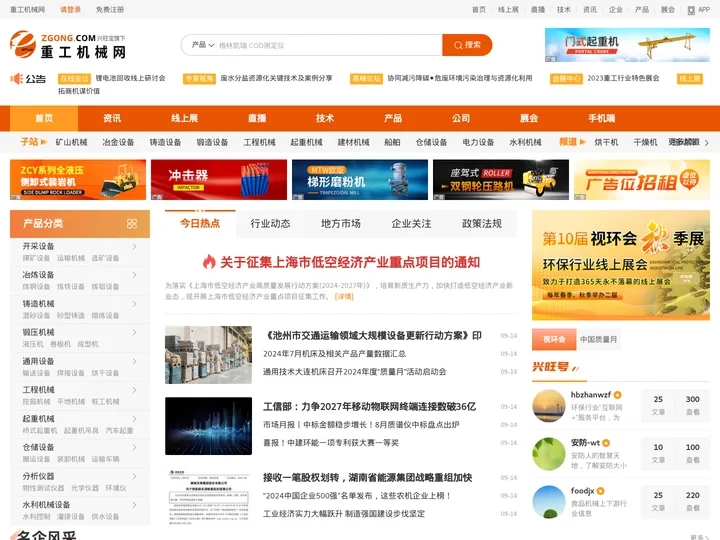Click the ZGONG.COM site logo
Image resolution: width=720 pixels, height=540 pixels.
[x=68, y=45]
